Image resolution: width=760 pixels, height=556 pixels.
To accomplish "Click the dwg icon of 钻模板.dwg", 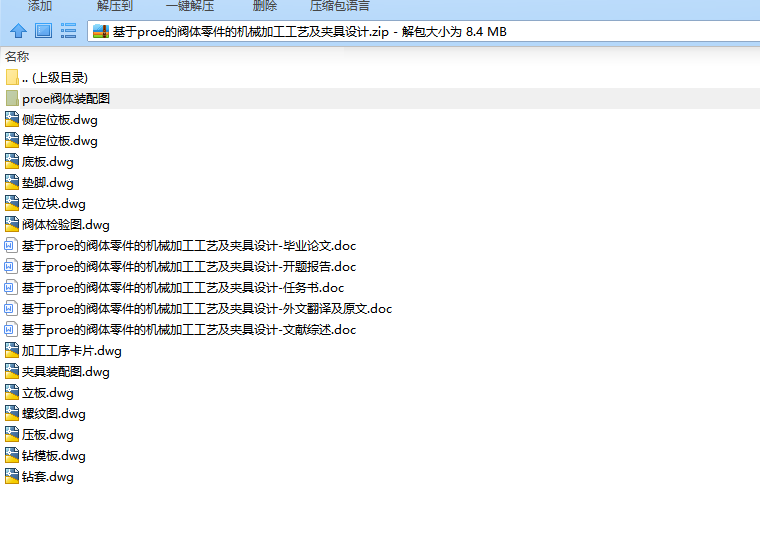I will (12, 455).
